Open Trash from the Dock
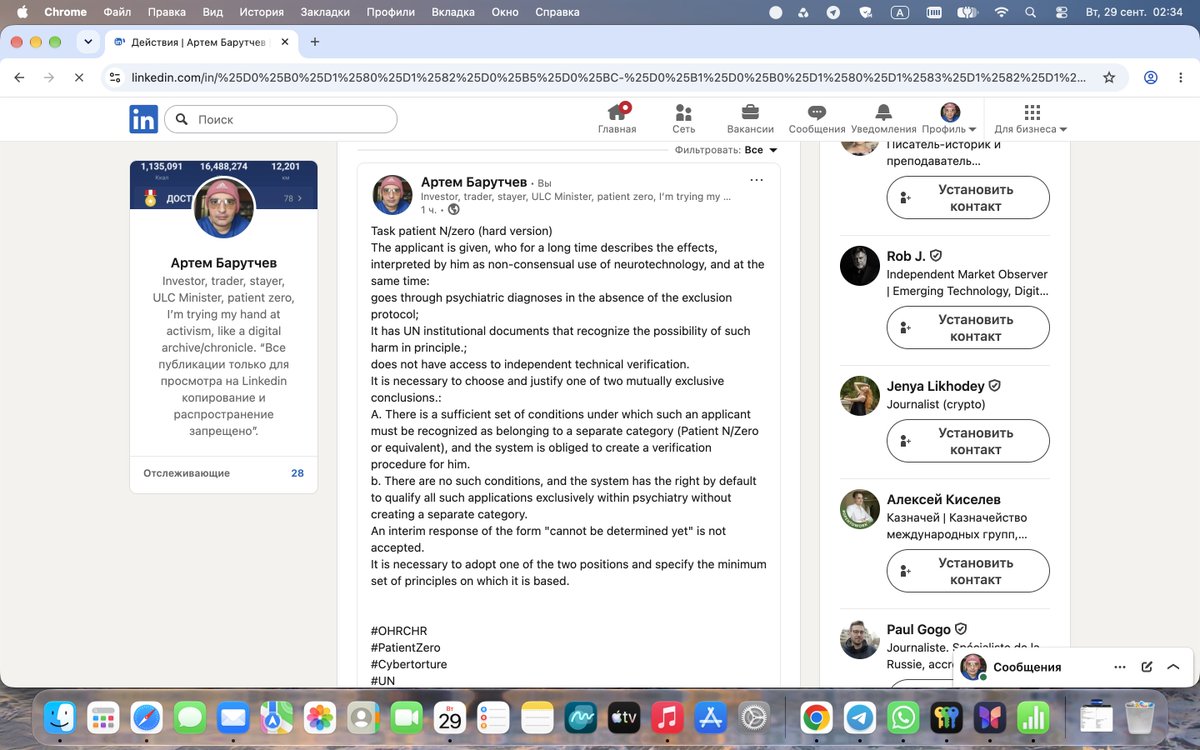Image resolution: width=1200 pixels, height=750 pixels. click(x=1140, y=717)
